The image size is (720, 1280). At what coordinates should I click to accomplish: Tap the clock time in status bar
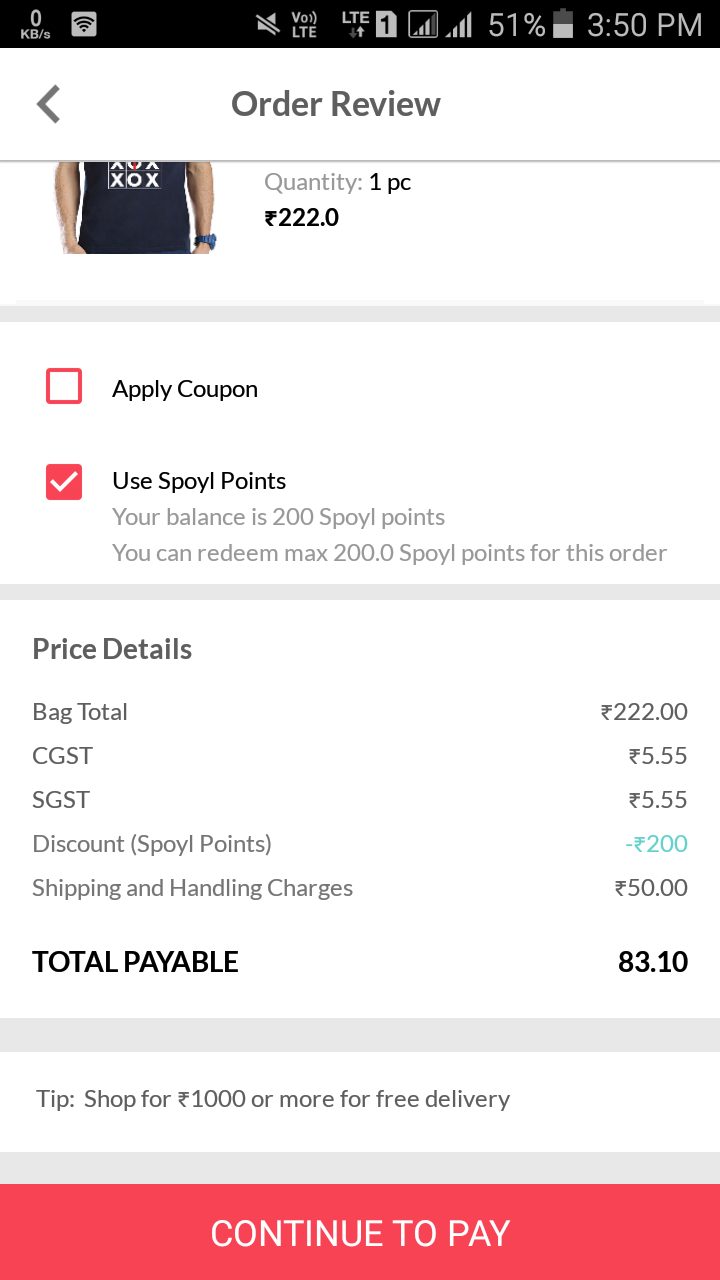pos(645,24)
